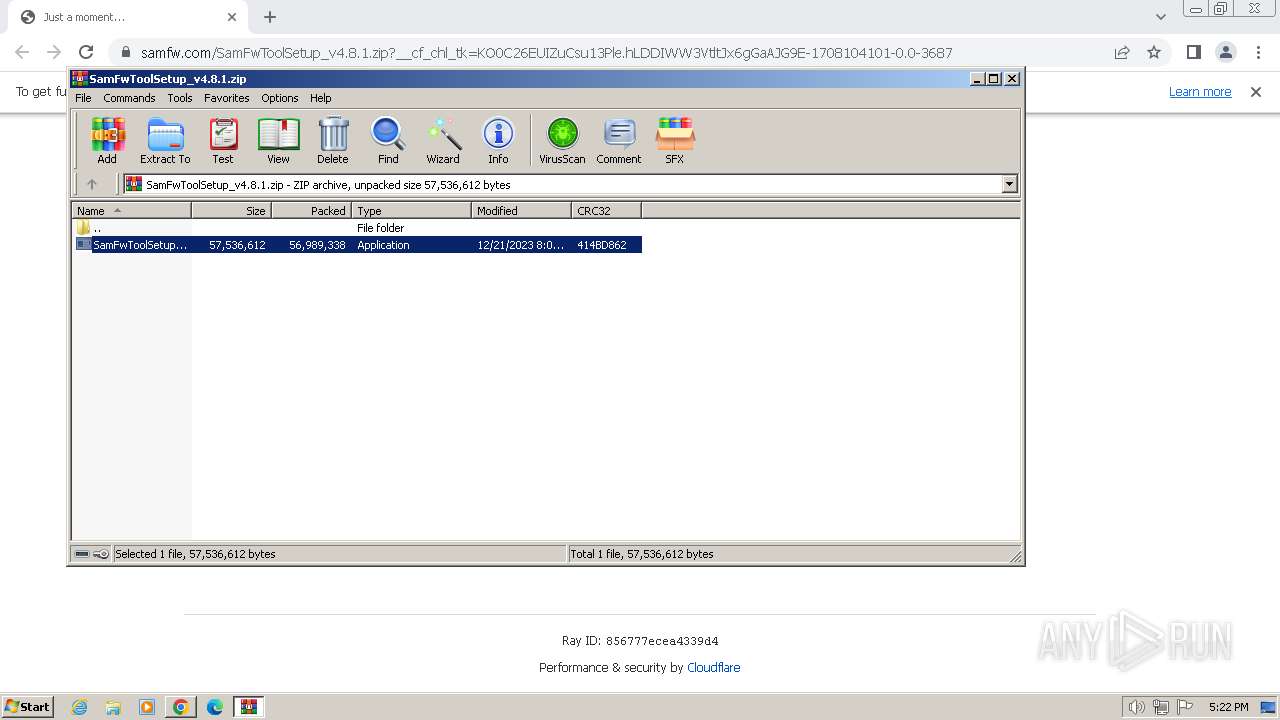The width and height of the screenshot is (1280, 720).
Task: Close the 'Just a moment...' tab
Action: [232, 17]
